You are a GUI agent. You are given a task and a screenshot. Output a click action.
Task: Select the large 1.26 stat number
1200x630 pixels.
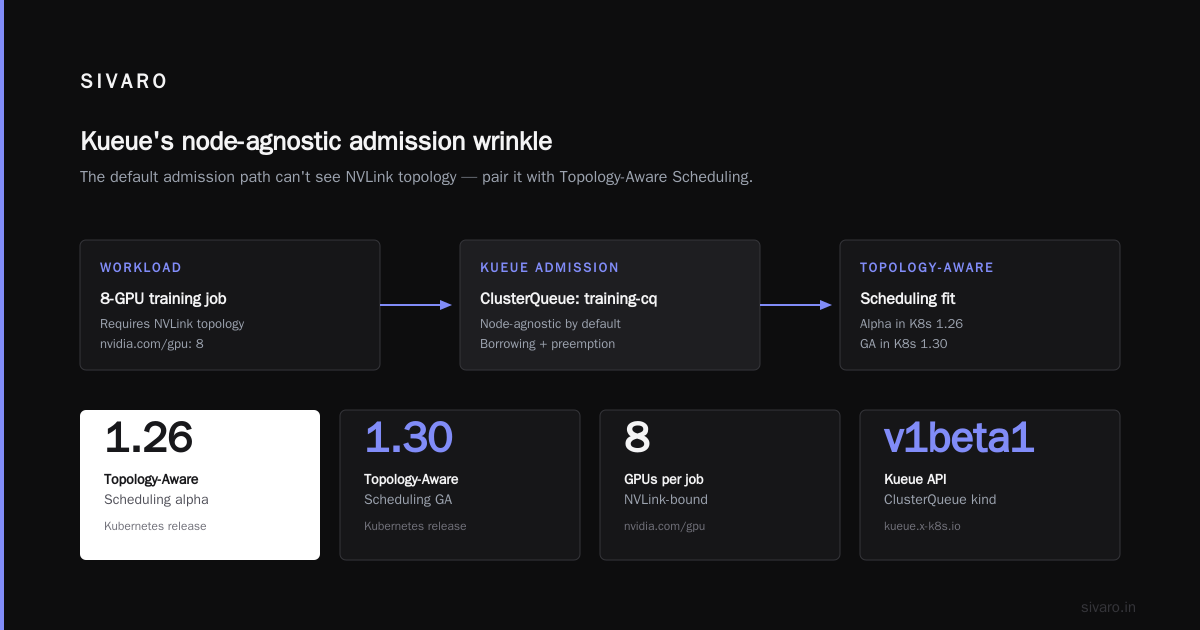point(148,438)
